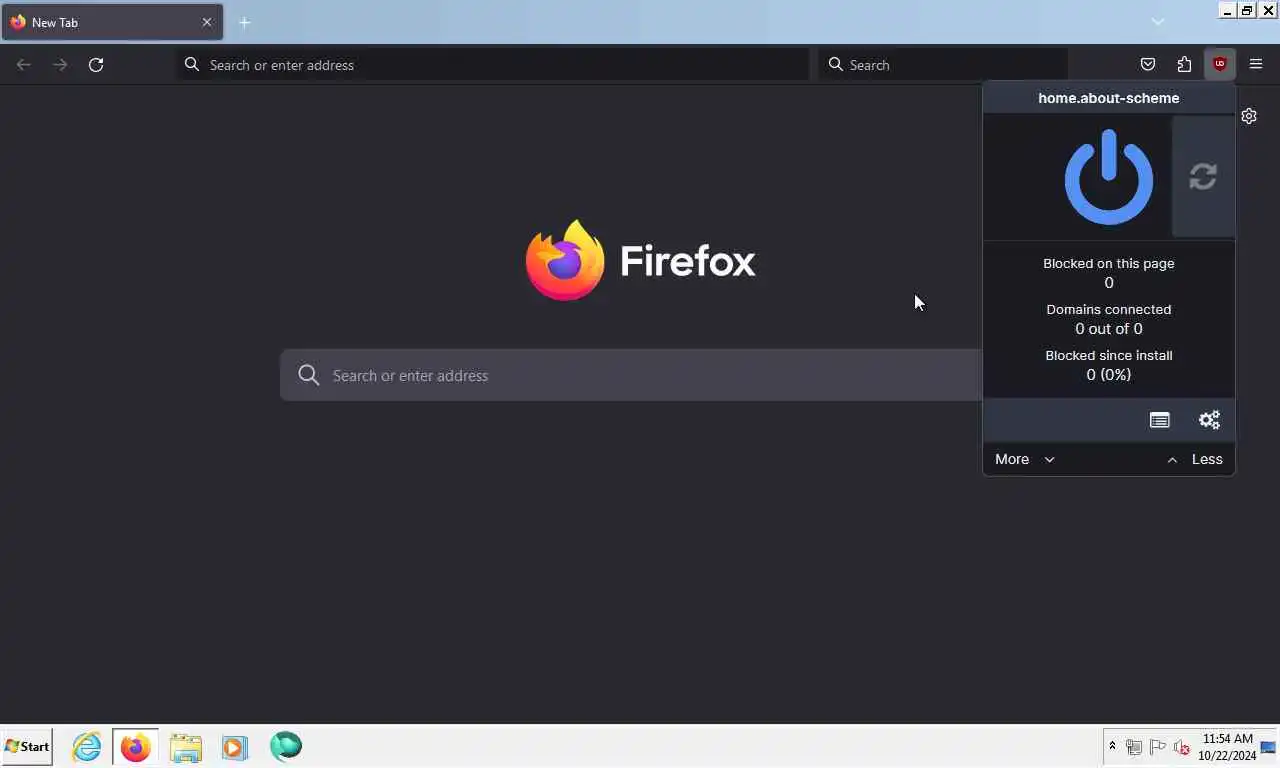1280x768 pixels.
Task: Click the Back arrow button
Action: [x=24, y=64]
